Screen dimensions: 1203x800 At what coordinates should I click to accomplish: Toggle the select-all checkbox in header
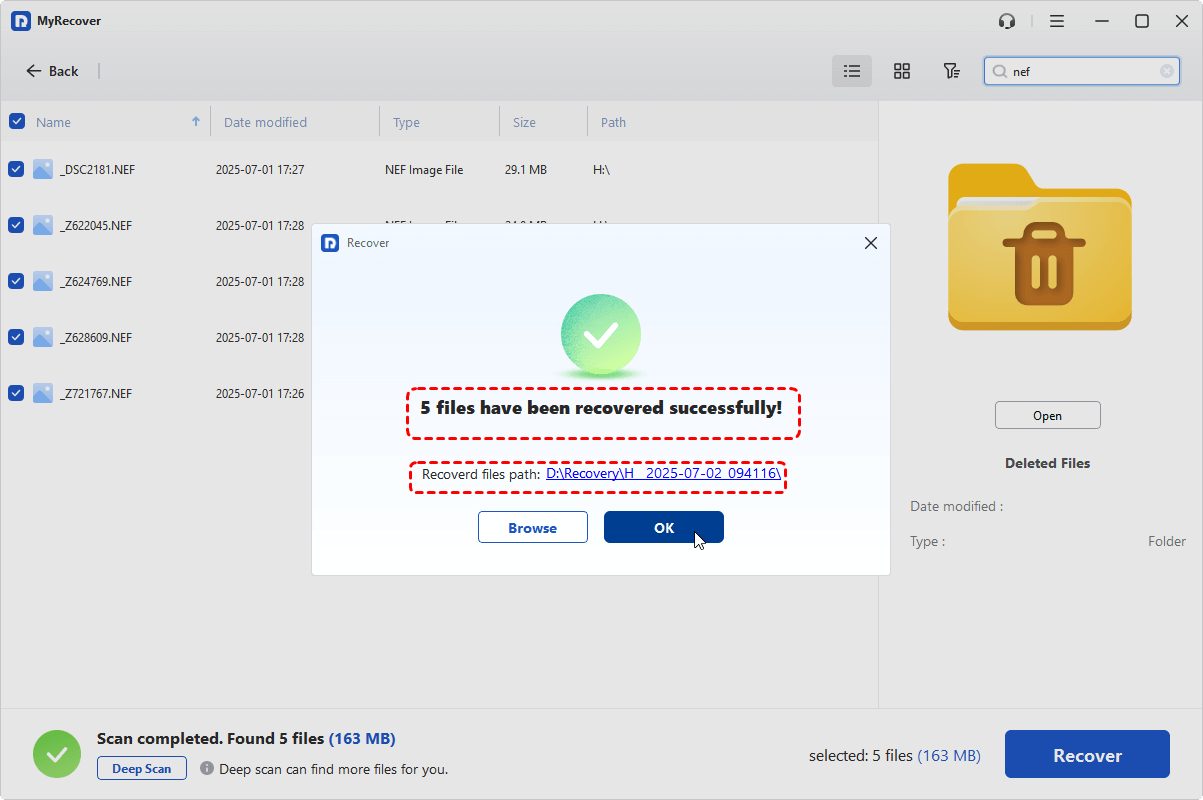click(16, 121)
